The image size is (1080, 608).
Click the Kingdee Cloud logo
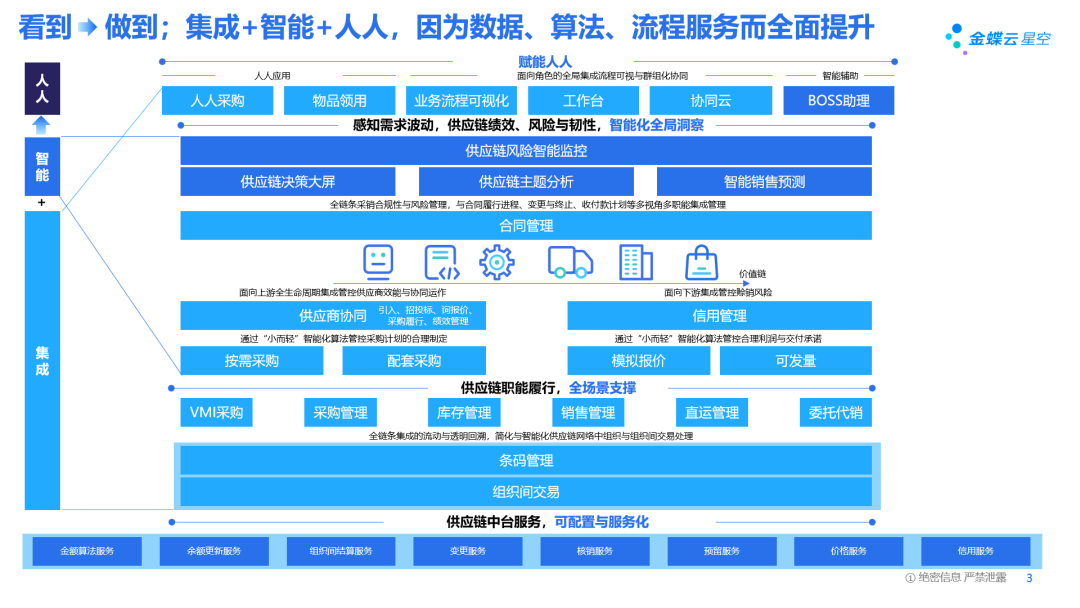[998, 38]
